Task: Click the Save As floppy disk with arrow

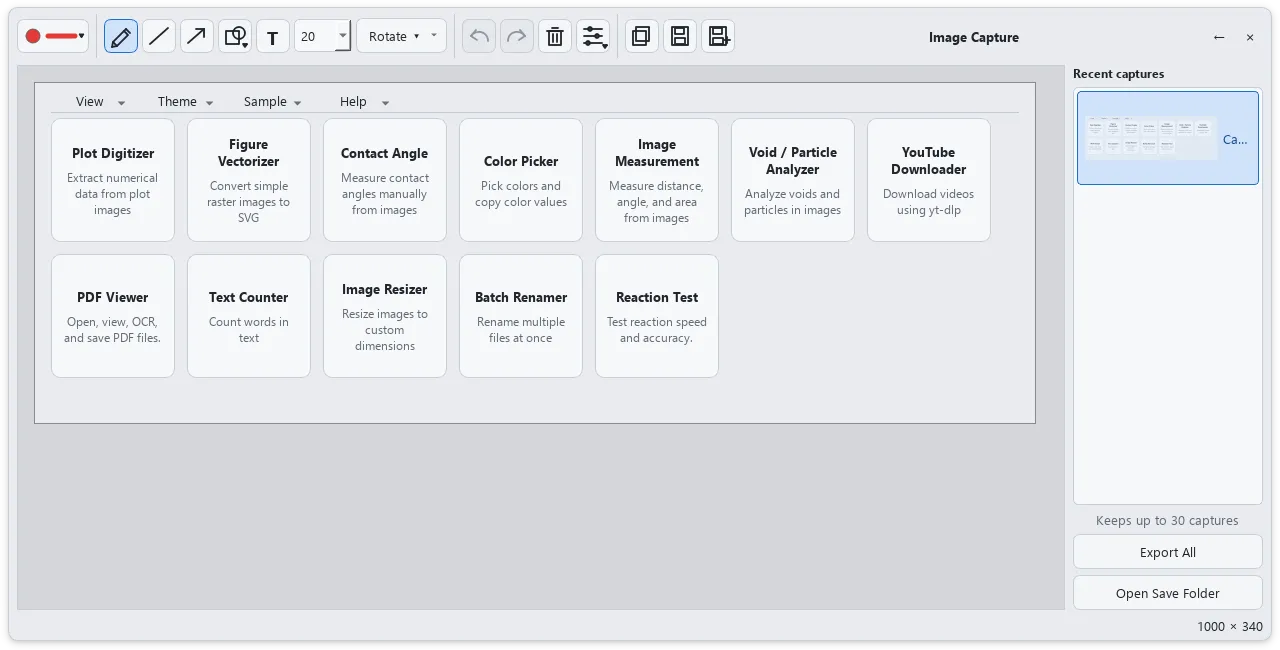Action: pyautogui.click(x=718, y=37)
